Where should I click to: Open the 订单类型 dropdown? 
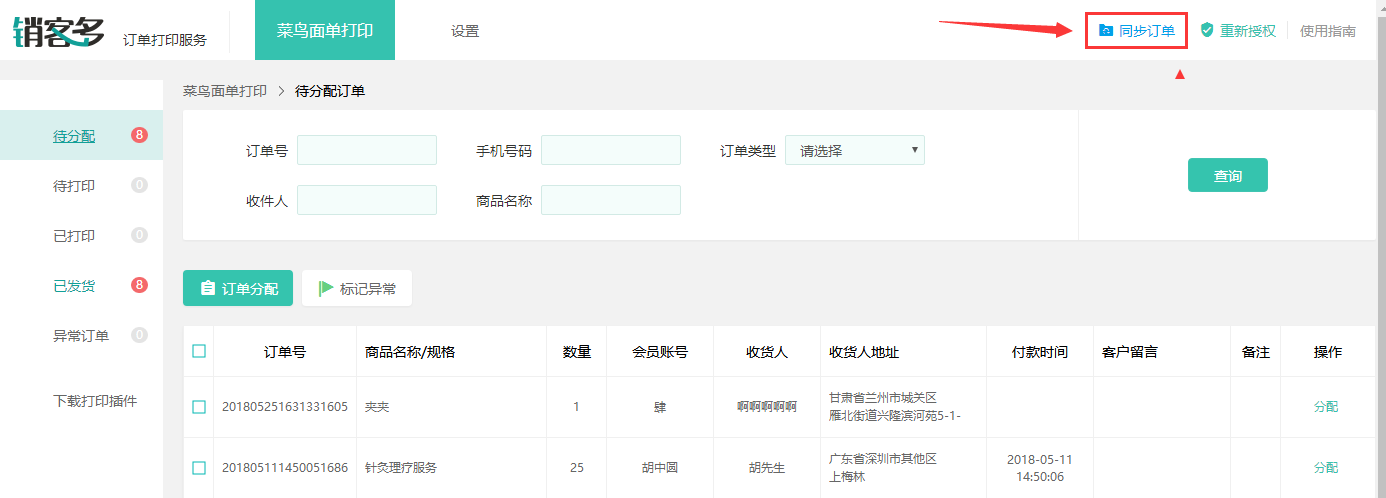[855, 150]
